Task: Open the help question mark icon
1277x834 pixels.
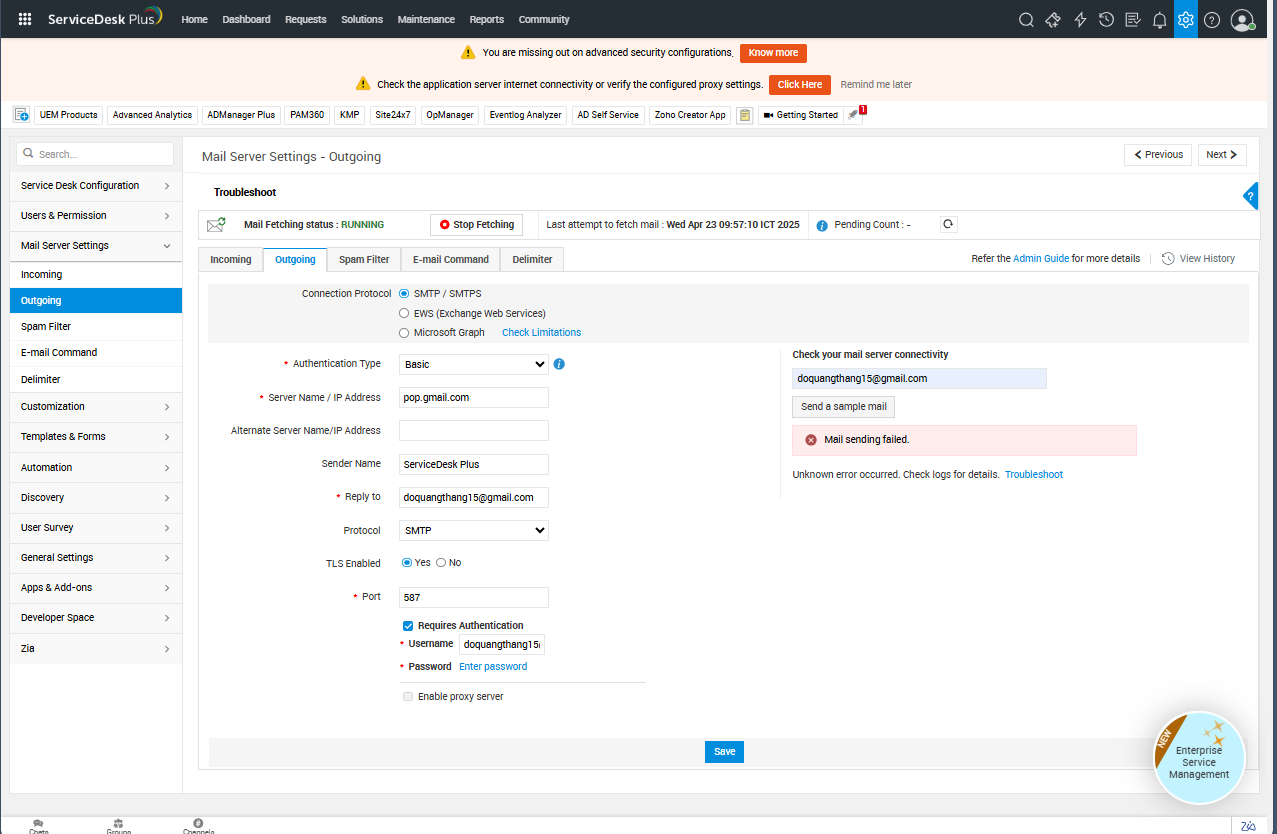Action: pyautogui.click(x=1212, y=19)
